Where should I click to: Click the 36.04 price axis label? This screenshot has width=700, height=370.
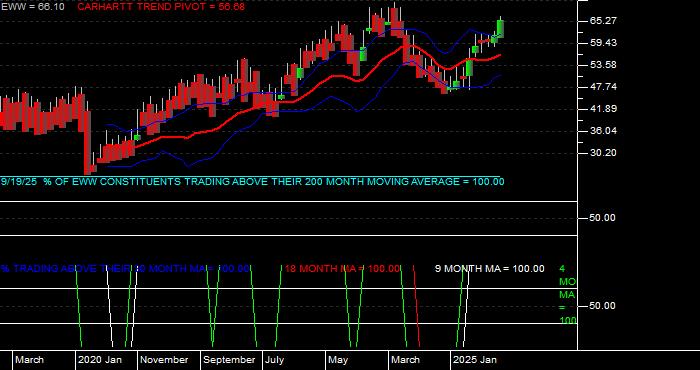(x=604, y=131)
